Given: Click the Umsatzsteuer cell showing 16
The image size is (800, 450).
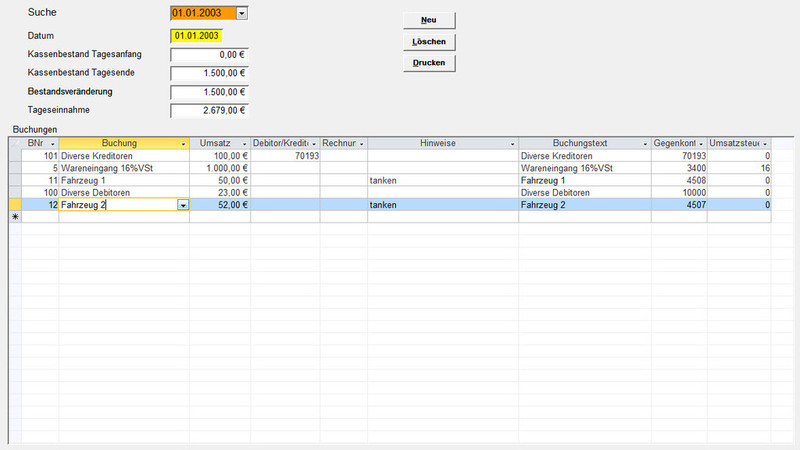Looking at the screenshot, I should (739, 168).
